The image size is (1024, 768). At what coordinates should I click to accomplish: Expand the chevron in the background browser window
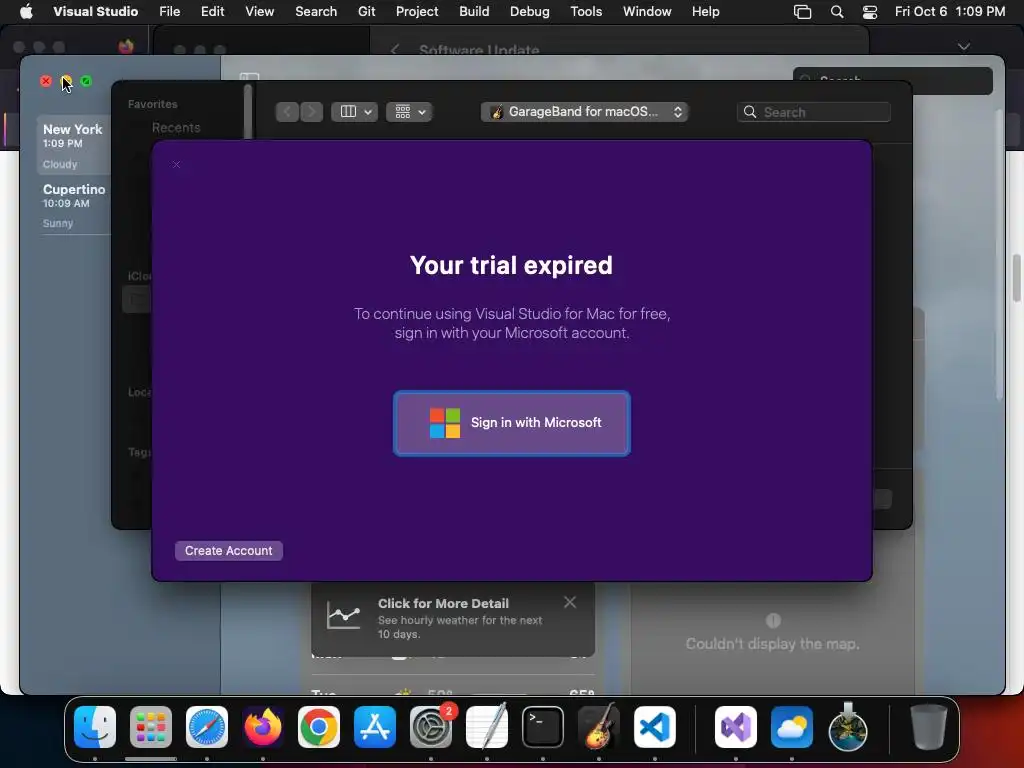click(x=963, y=47)
